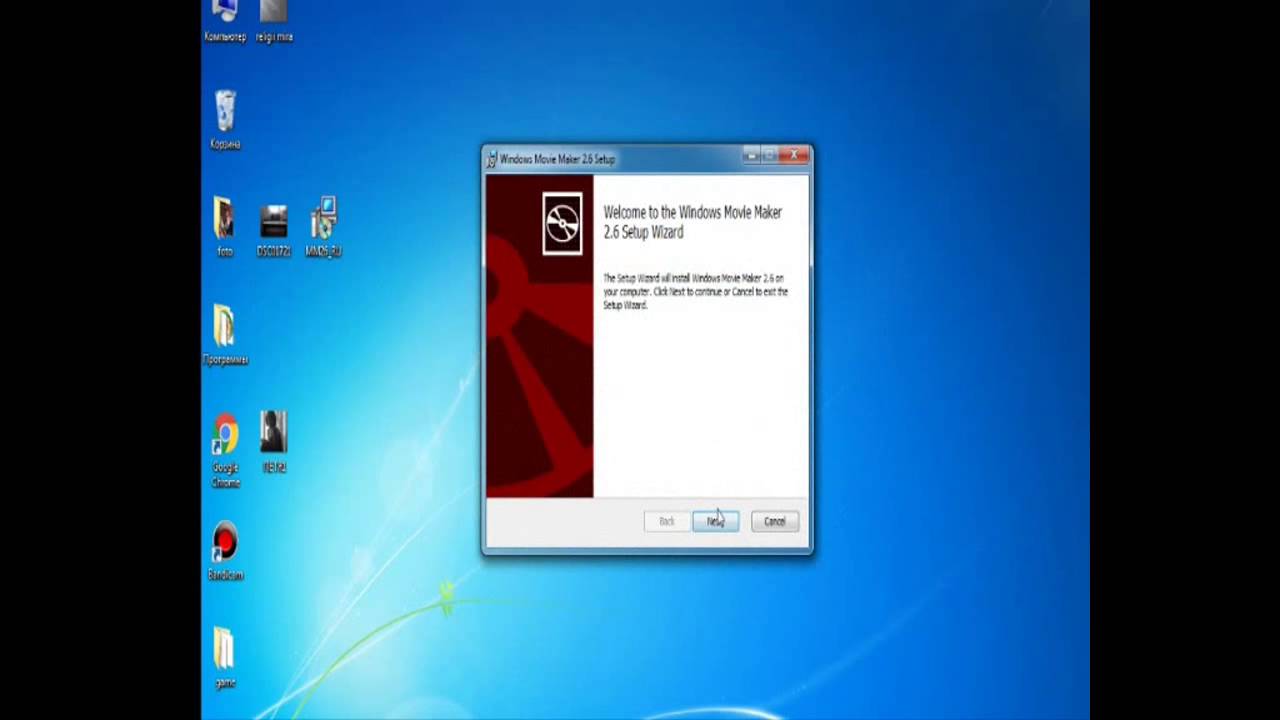
Task: Click the greyed-out Back button
Action: click(x=666, y=521)
